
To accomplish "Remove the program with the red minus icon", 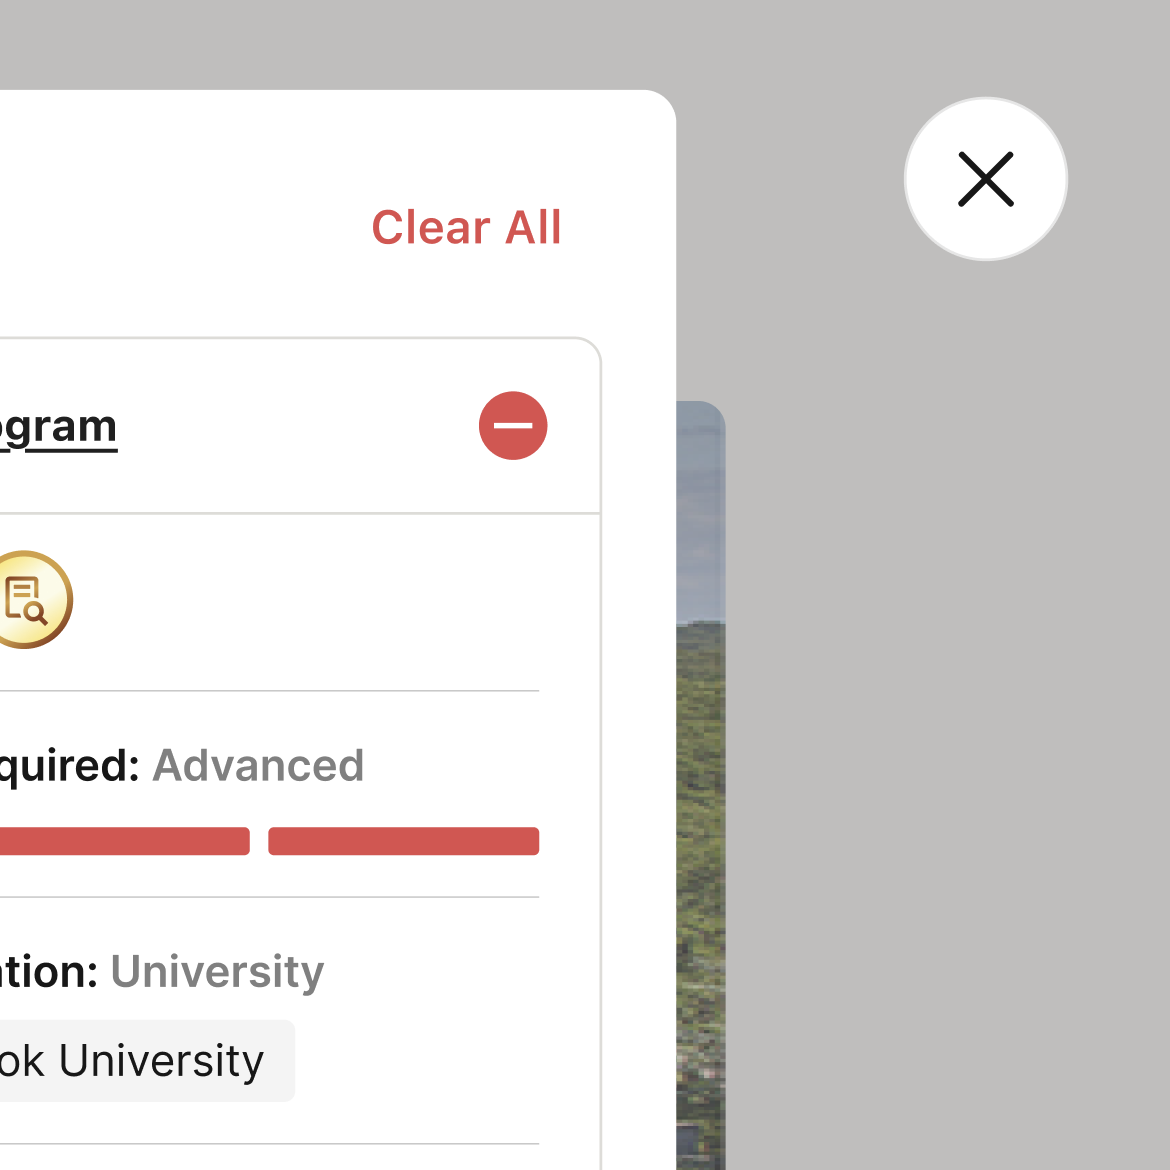I will 513,425.
